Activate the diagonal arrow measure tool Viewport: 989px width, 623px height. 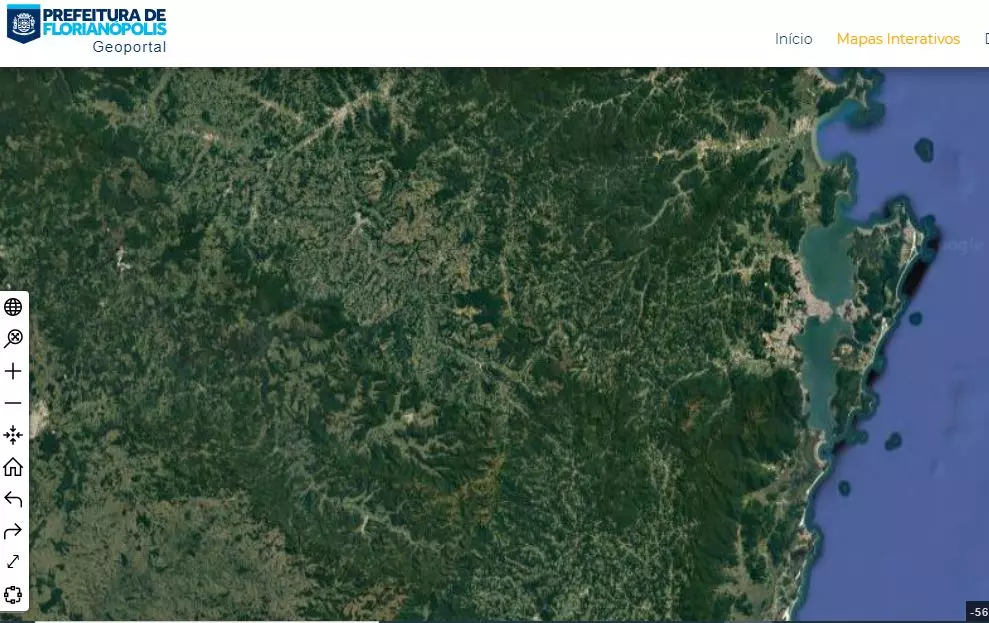coord(13,562)
